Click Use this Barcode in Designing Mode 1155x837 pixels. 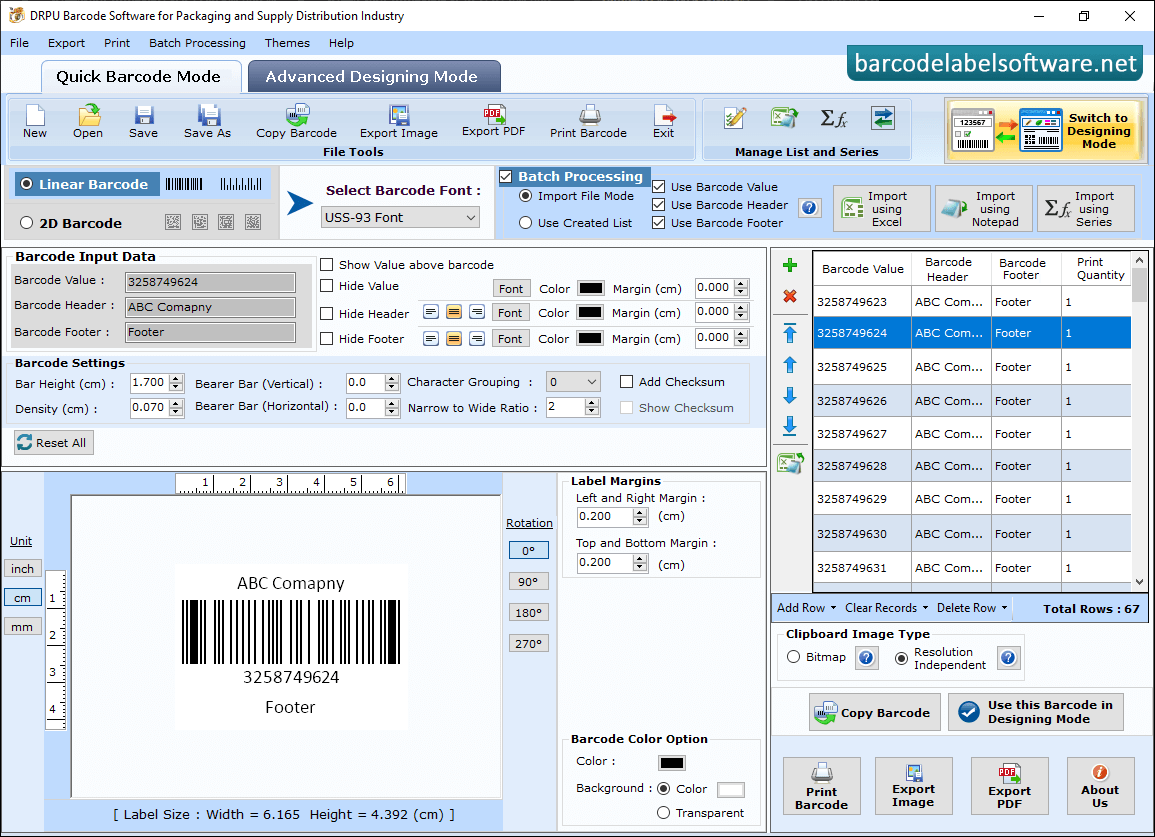click(1036, 712)
